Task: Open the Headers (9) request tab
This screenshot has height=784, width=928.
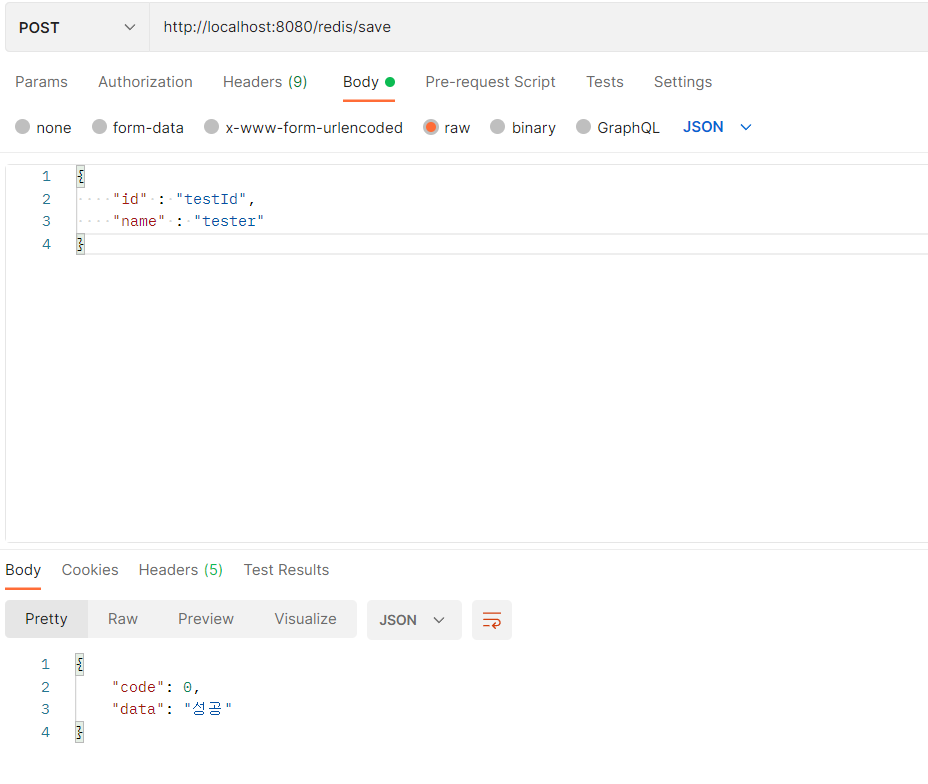Action: click(x=264, y=82)
